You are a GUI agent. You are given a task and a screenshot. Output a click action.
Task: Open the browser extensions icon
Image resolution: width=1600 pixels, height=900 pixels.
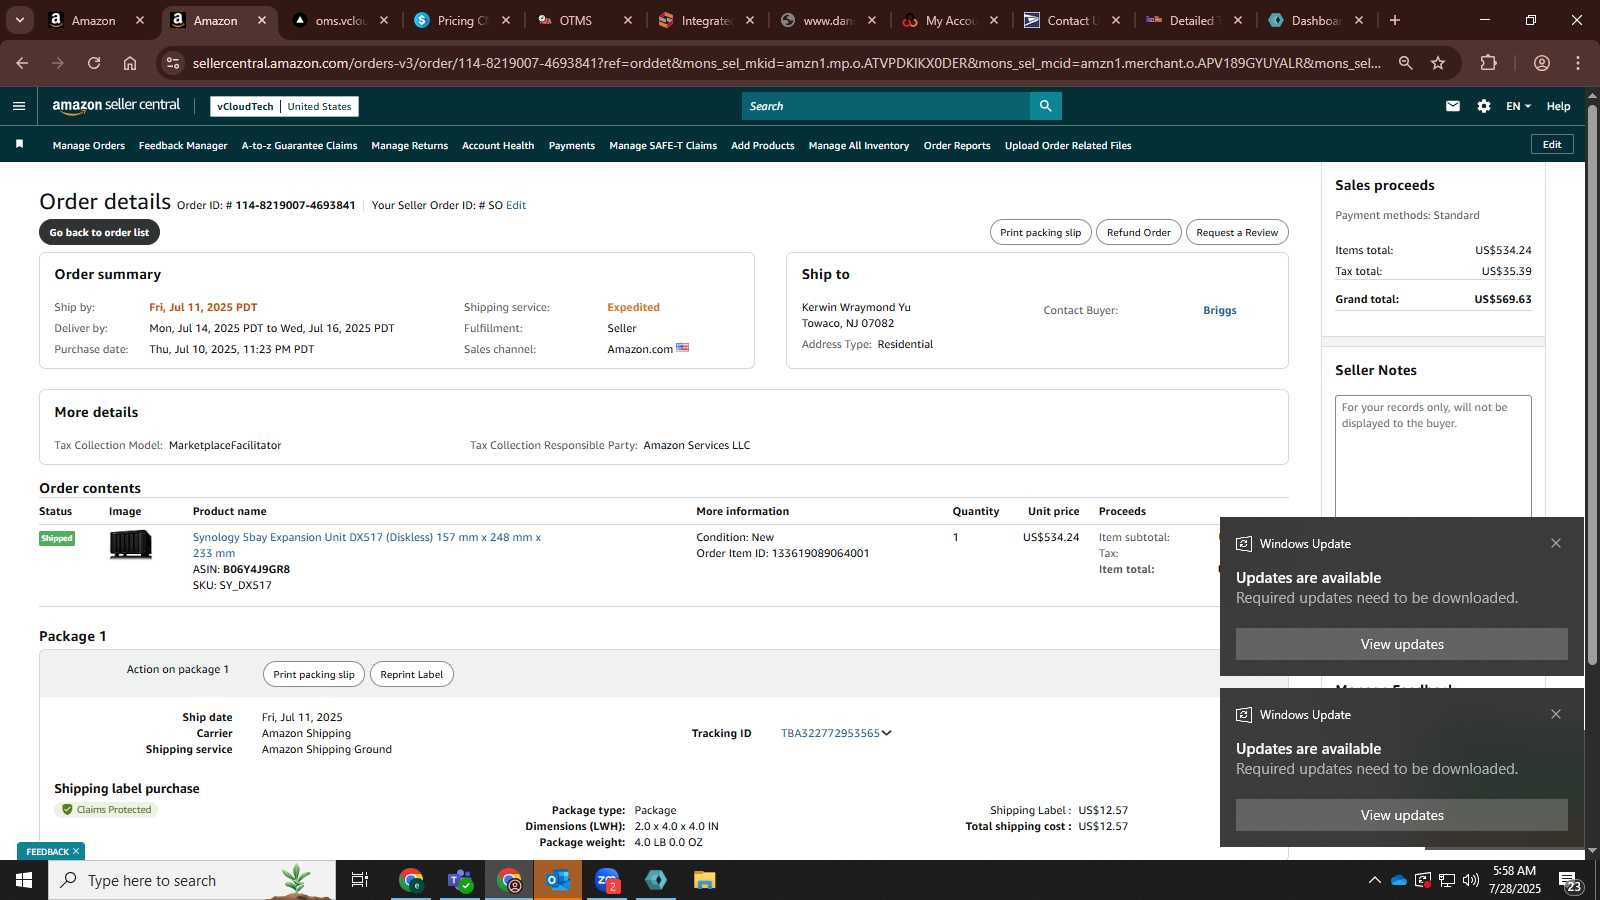pyautogui.click(x=1489, y=63)
